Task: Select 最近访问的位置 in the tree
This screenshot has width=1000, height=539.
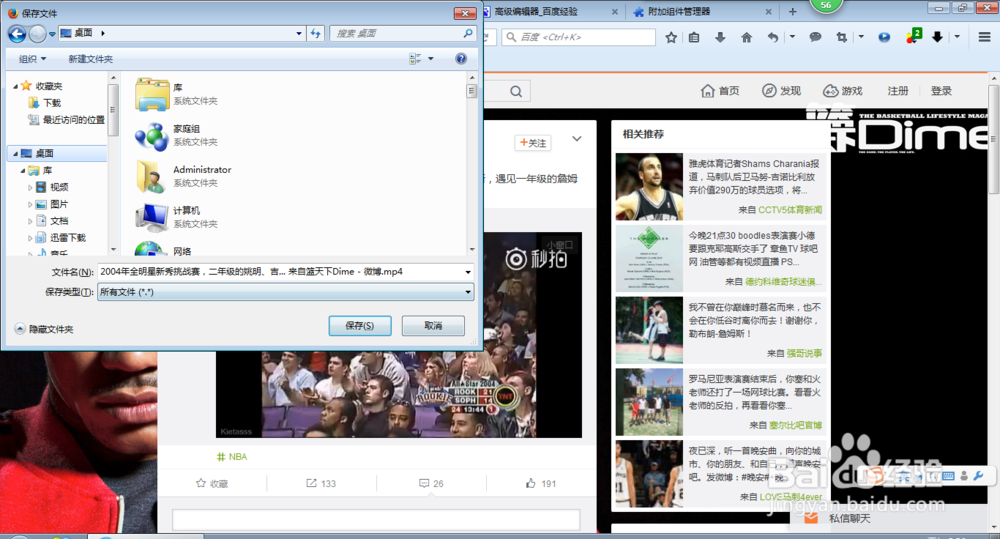Action: click(x=73, y=120)
